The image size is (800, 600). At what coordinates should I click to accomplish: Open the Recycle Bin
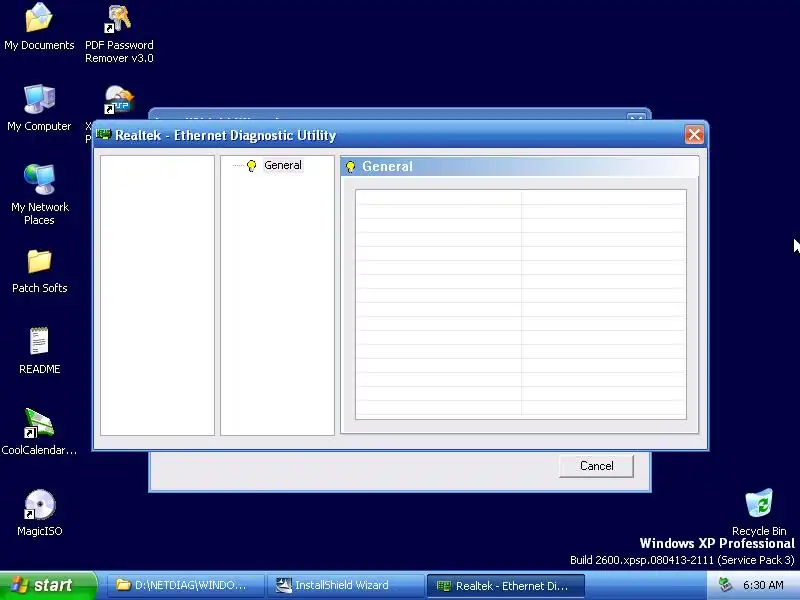point(759,512)
